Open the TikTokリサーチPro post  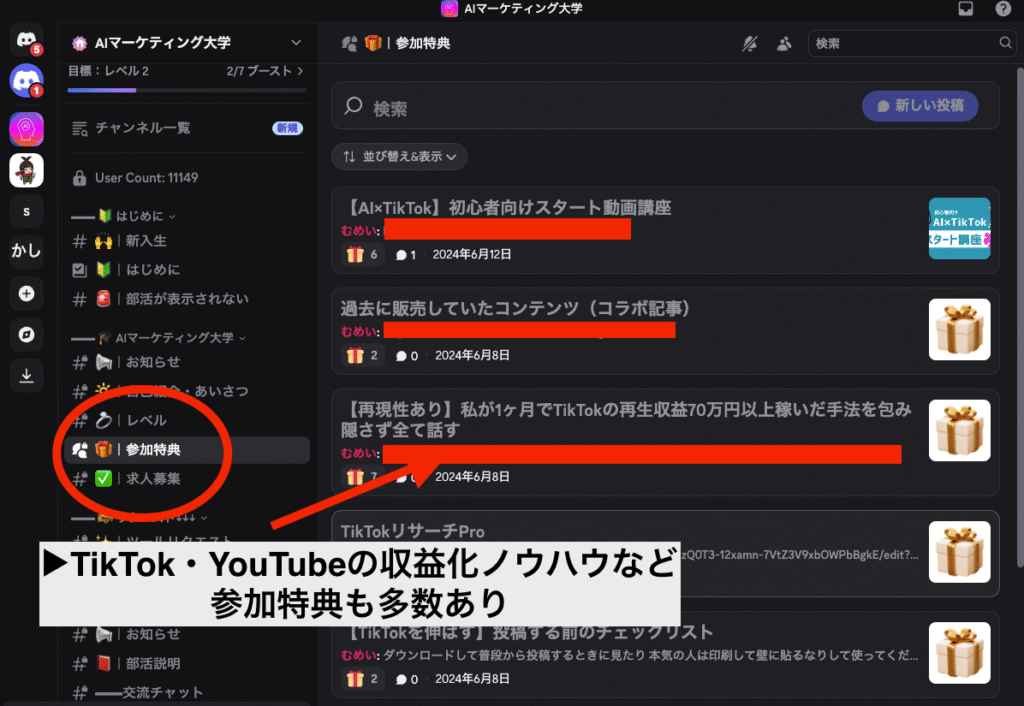click(665, 553)
